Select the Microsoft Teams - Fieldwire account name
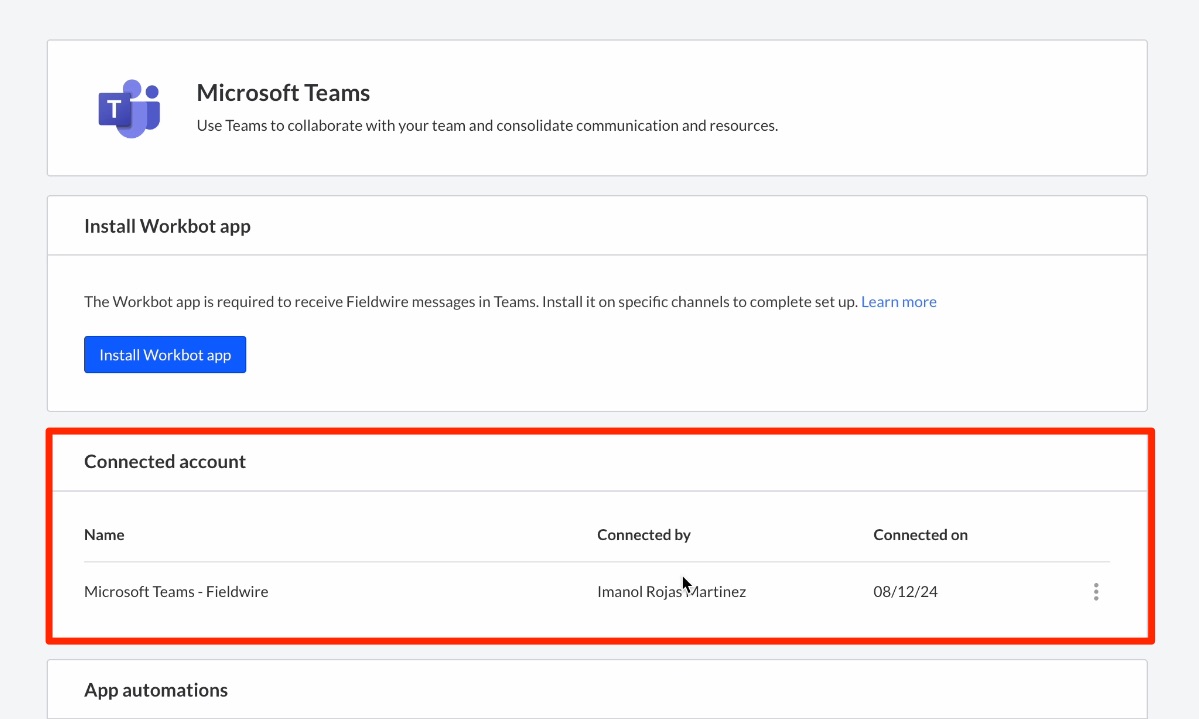 [176, 591]
